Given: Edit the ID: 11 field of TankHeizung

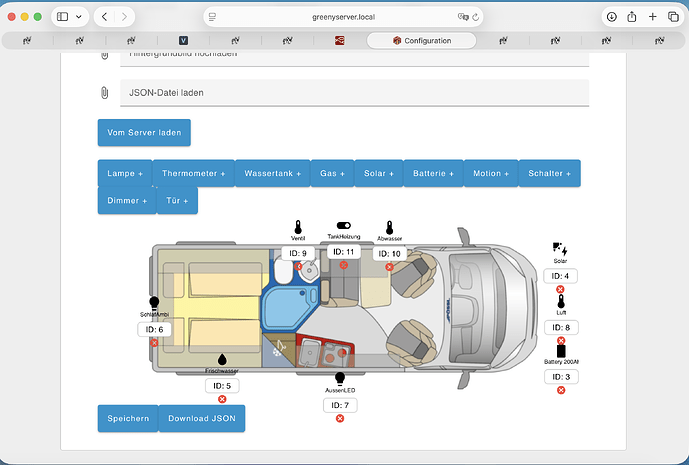Looking at the screenshot, I should pyautogui.click(x=343, y=252).
